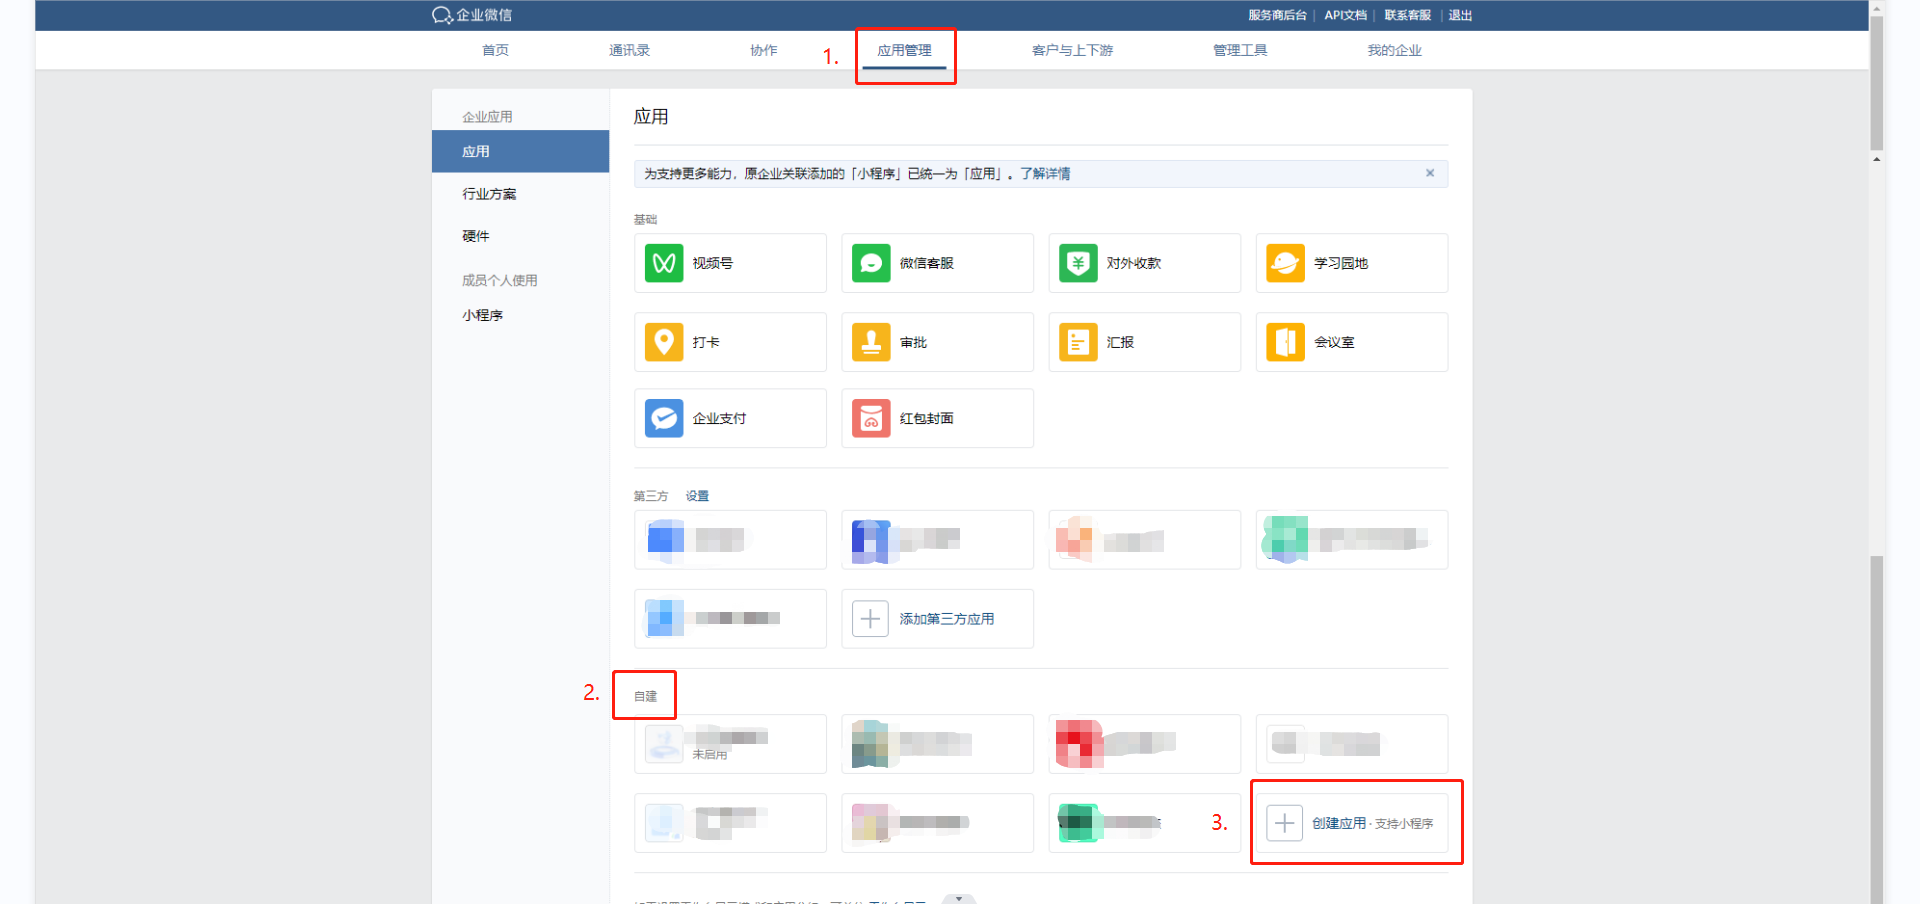Select 小程序 in the left sidebar
This screenshot has width=1920, height=904.
pyautogui.click(x=482, y=315)
